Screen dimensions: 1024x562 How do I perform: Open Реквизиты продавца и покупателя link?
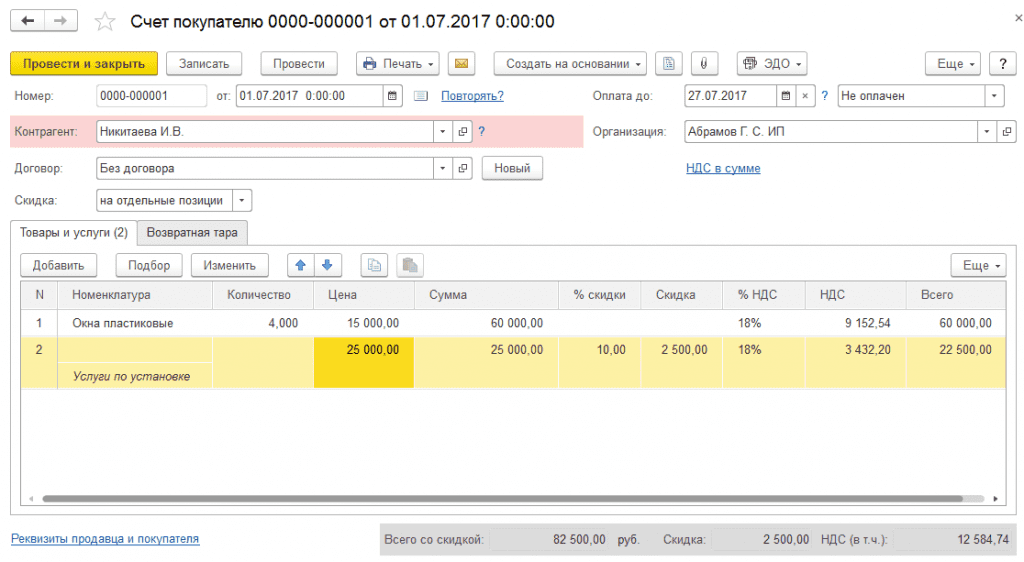(105, 539)
